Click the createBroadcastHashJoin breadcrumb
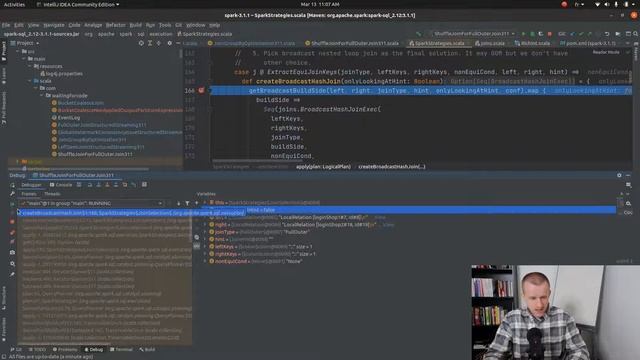 coord(392,167)
